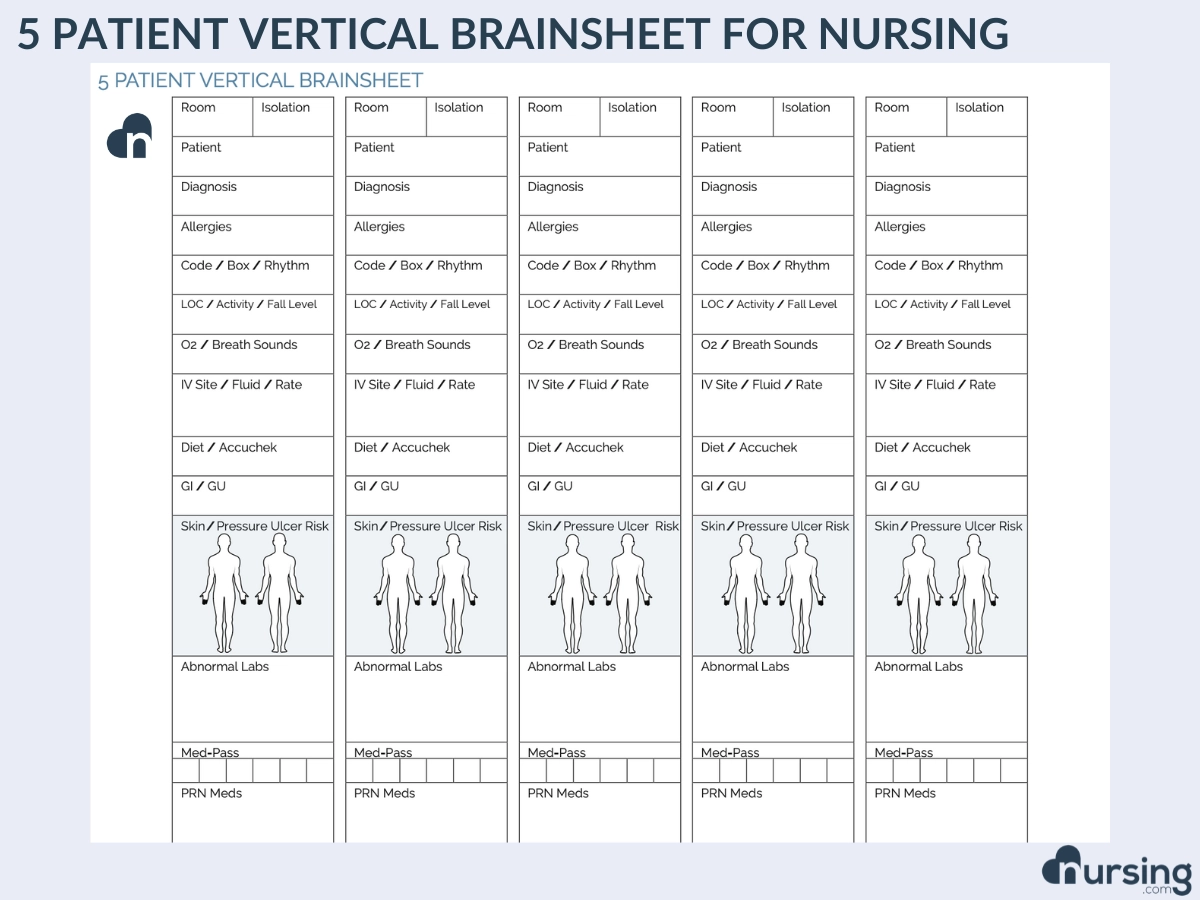The width and height of the screenshot is (1200, 900).
Task: Select Abnormal Labs box in fifth column
Action: (x=946, y=699)
